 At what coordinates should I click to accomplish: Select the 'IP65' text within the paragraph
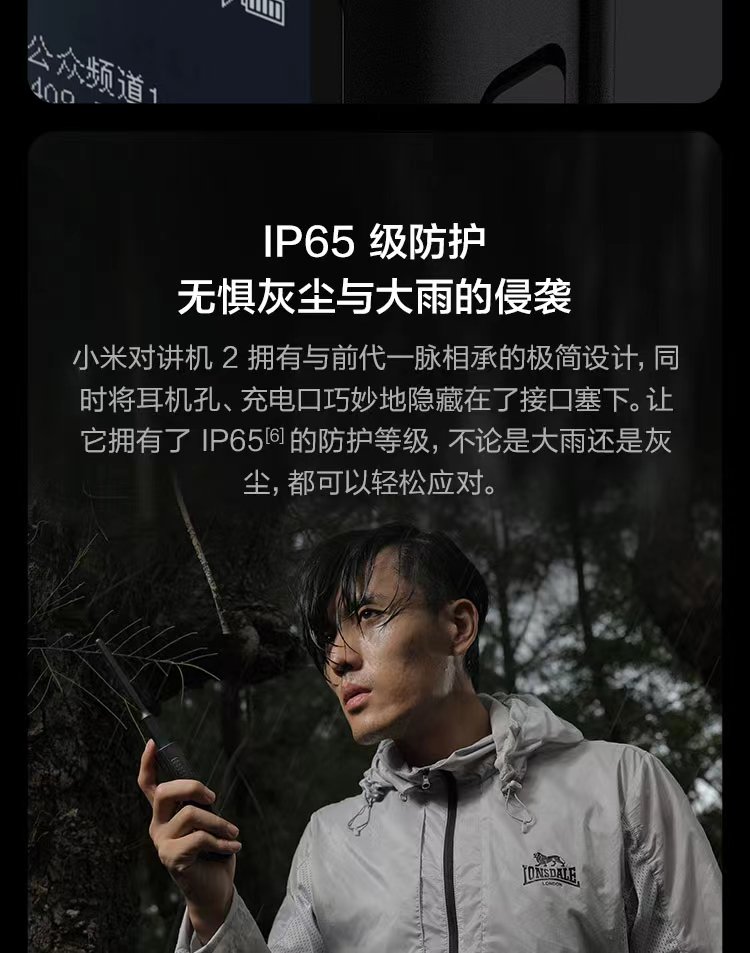[233, 441]
